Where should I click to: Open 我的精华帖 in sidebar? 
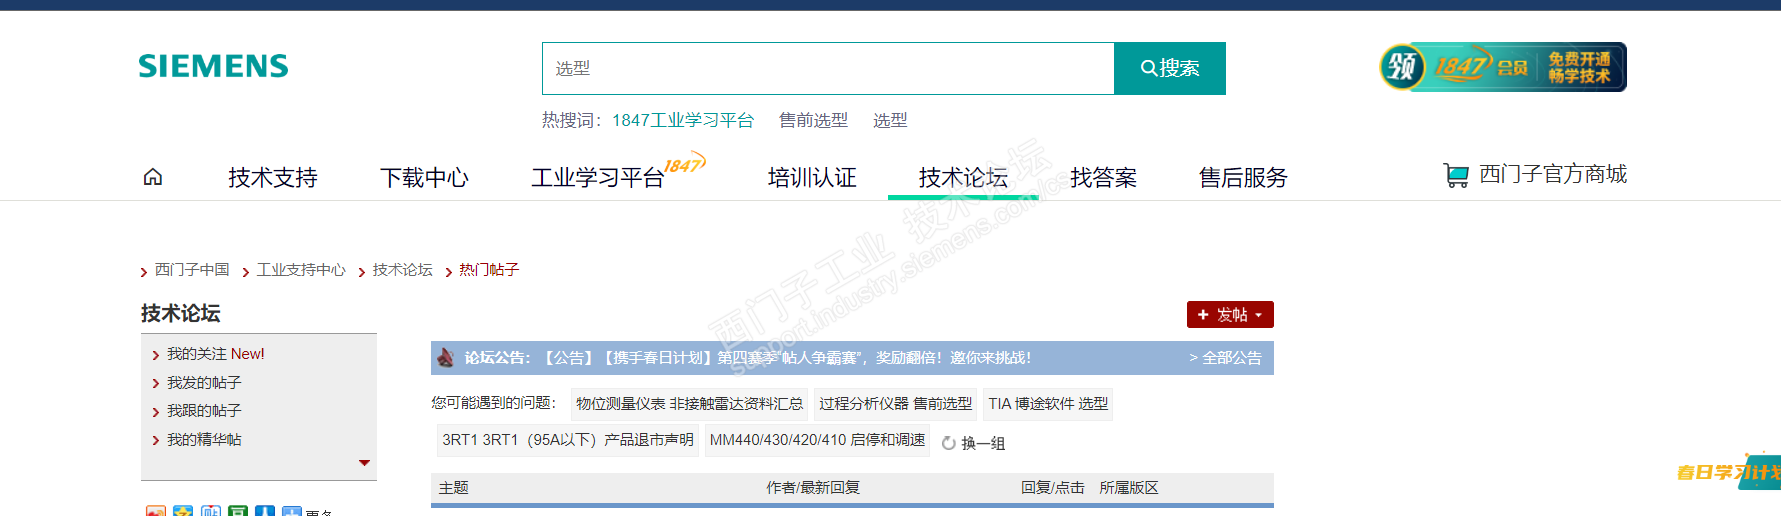point(204,440)
